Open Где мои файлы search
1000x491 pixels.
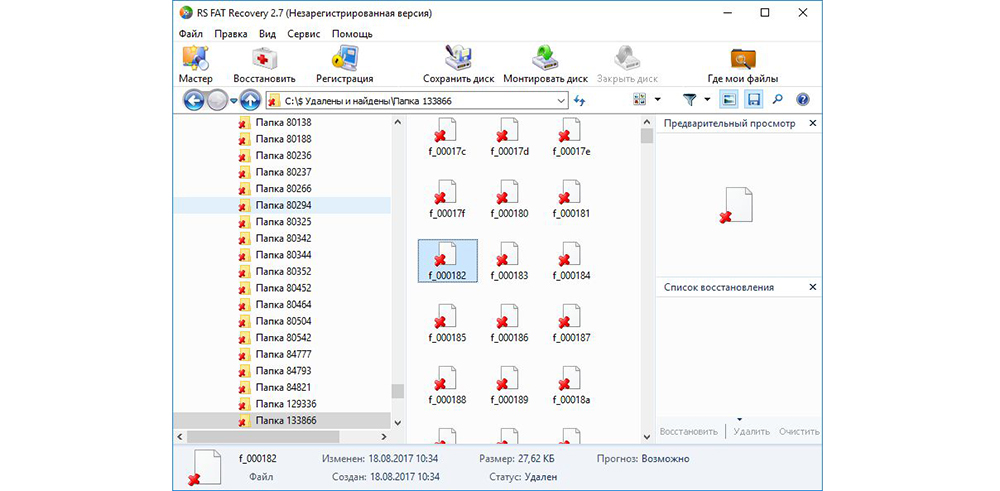tap(742, 64)
